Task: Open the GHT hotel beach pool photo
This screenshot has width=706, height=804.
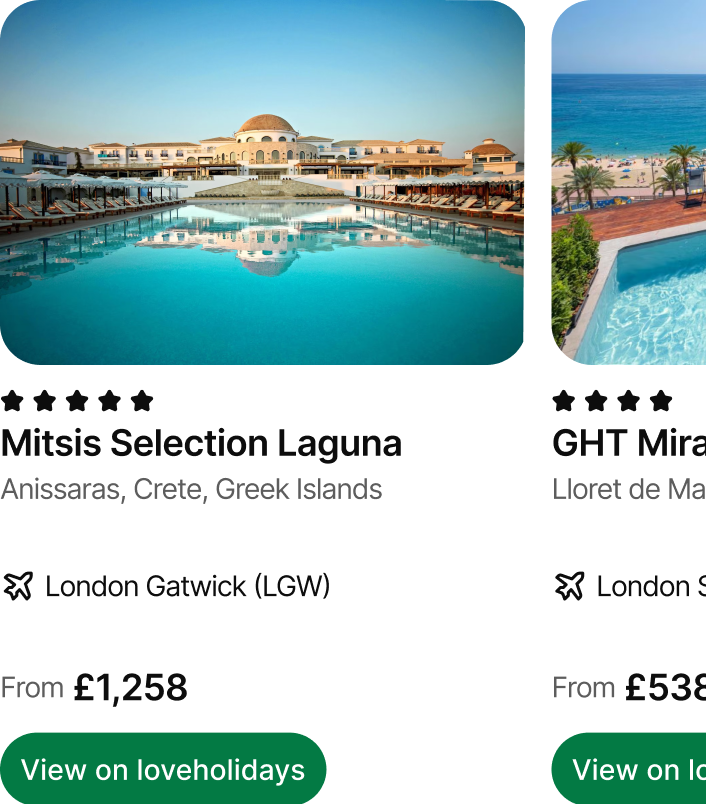Action: click(629, 182)
